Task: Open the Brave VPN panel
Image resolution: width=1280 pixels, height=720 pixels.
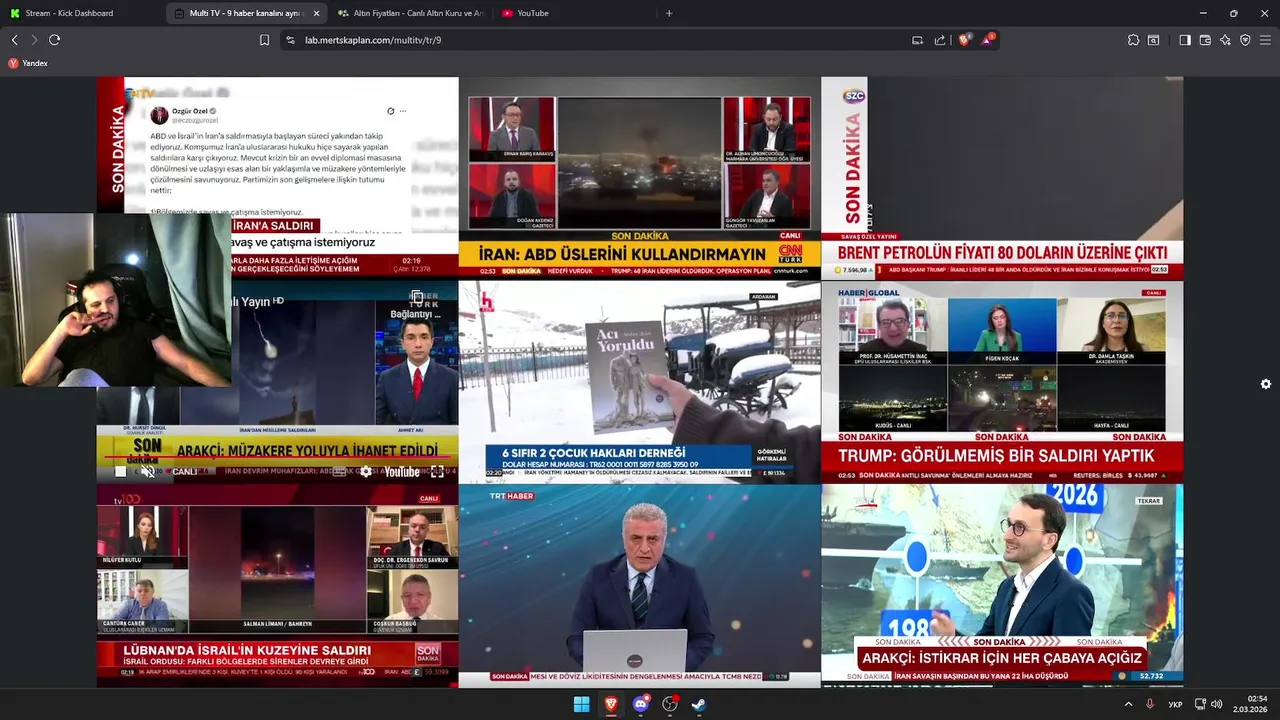Action: pos(1245,40)
